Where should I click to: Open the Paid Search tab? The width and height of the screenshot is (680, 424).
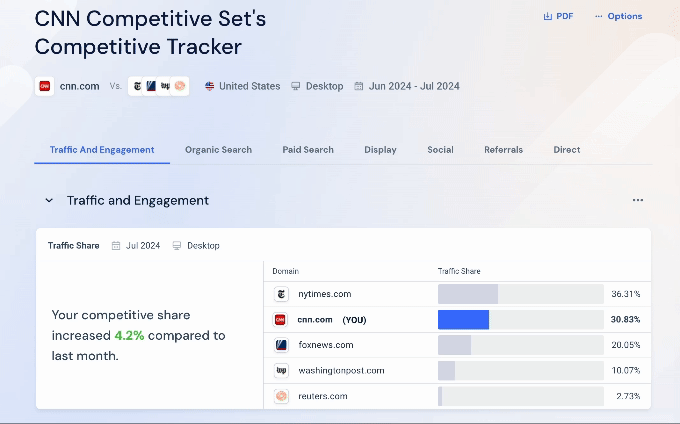(308, 150)
